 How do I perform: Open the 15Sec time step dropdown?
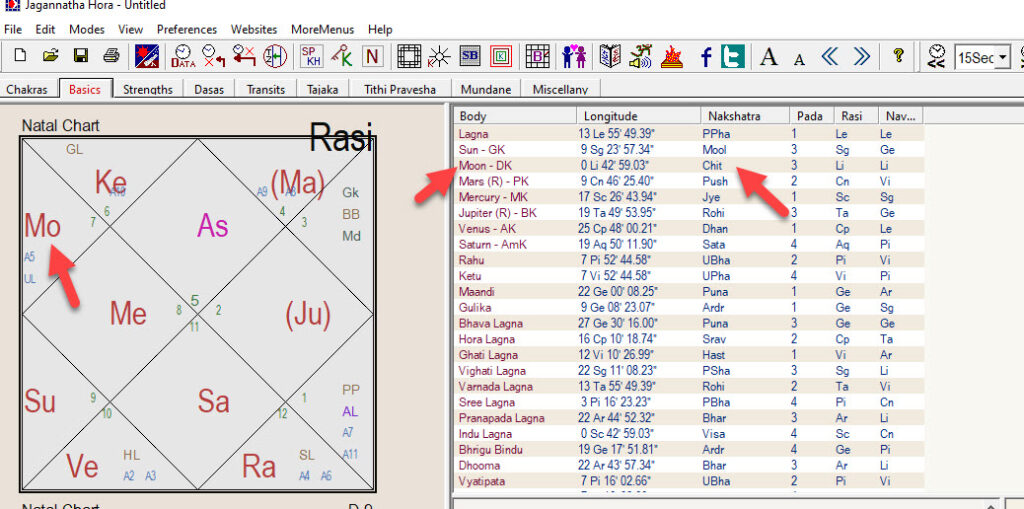(1003, 57)
